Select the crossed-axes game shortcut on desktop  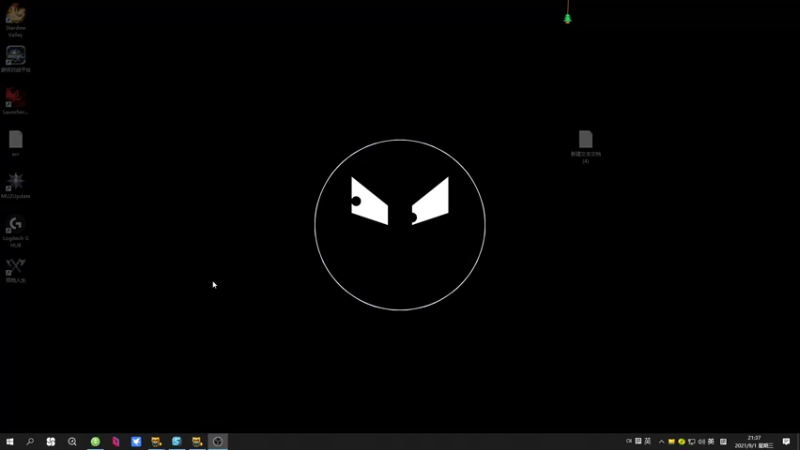pos(15,270)
